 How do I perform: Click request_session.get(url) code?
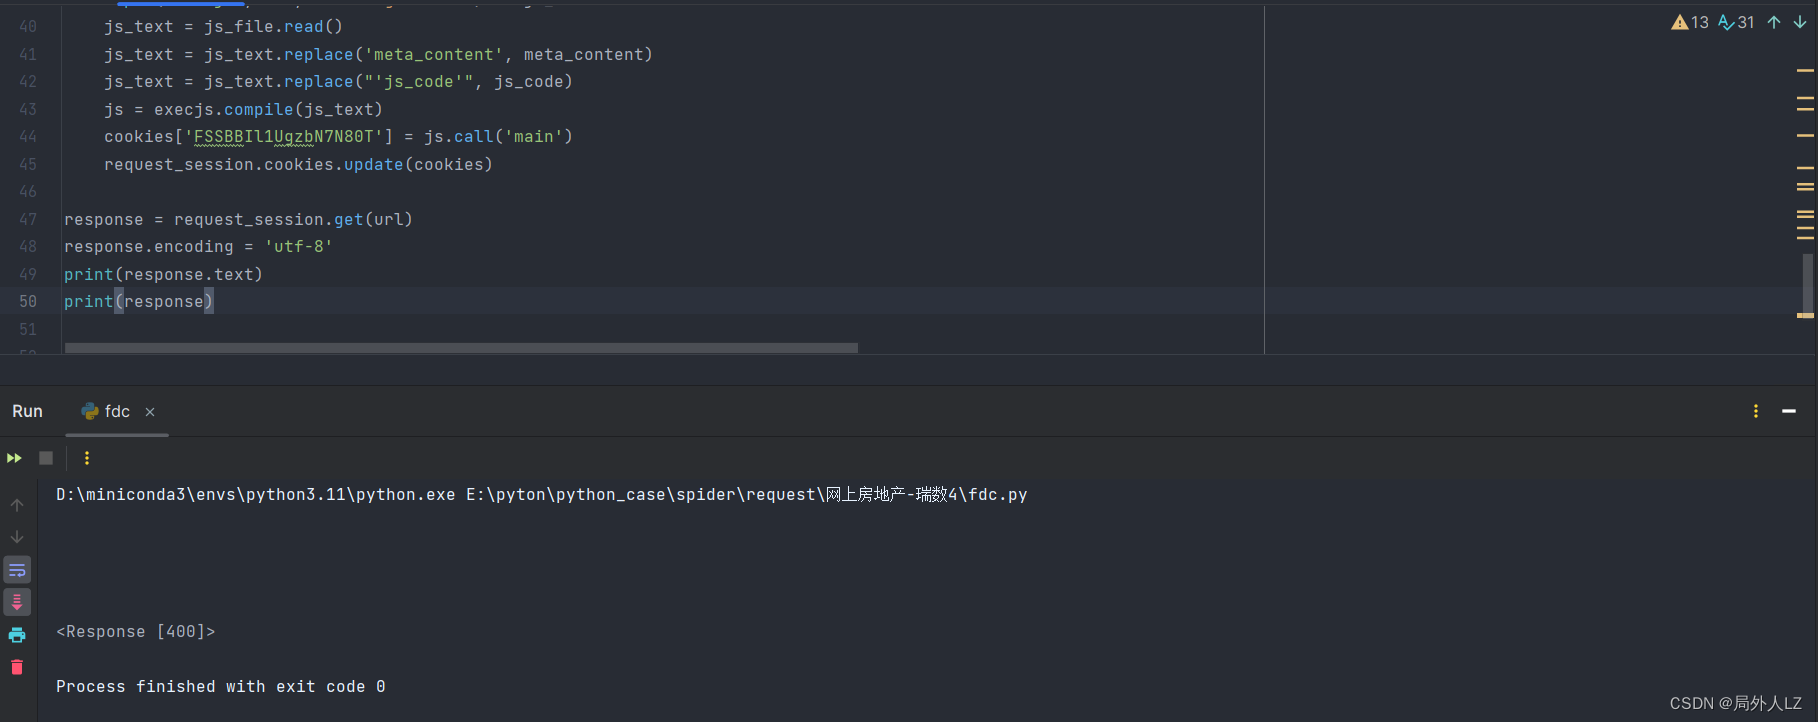click(x=293, y=220)
